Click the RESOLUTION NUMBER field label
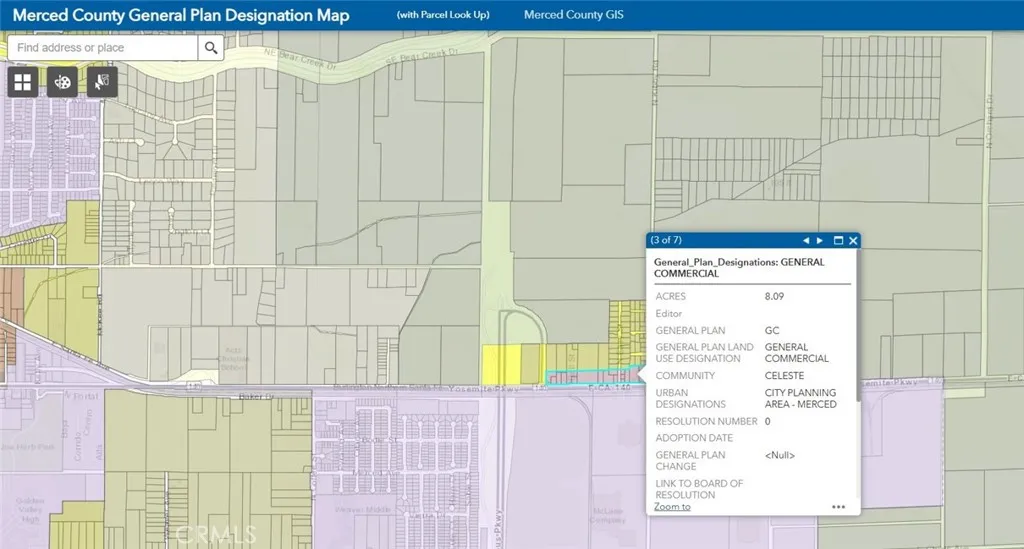Screen dimensions: 1024x549 point(707,422)
